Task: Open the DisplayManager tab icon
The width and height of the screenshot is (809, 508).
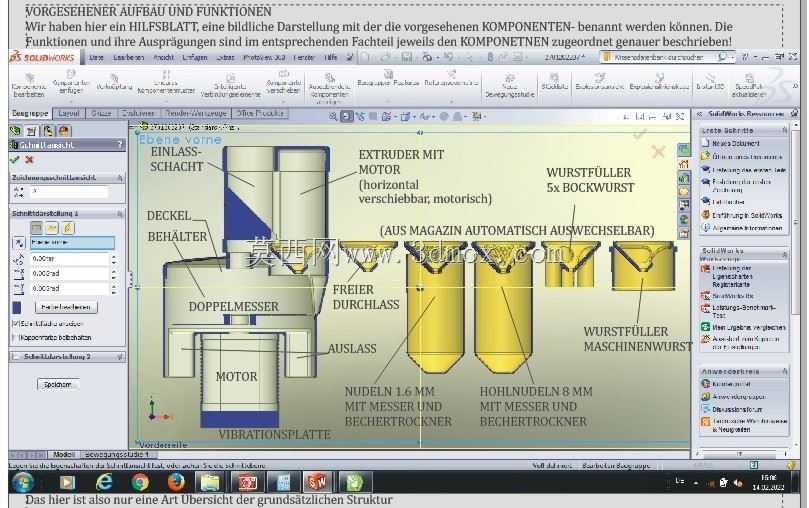Action: click(64, 131)
